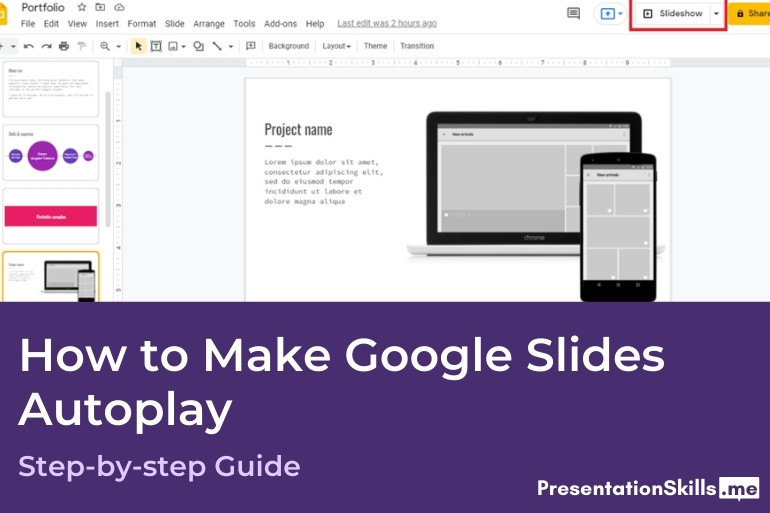Choose the Select arrow cursor tool
The image size is (770, 513).
point(138,46)
